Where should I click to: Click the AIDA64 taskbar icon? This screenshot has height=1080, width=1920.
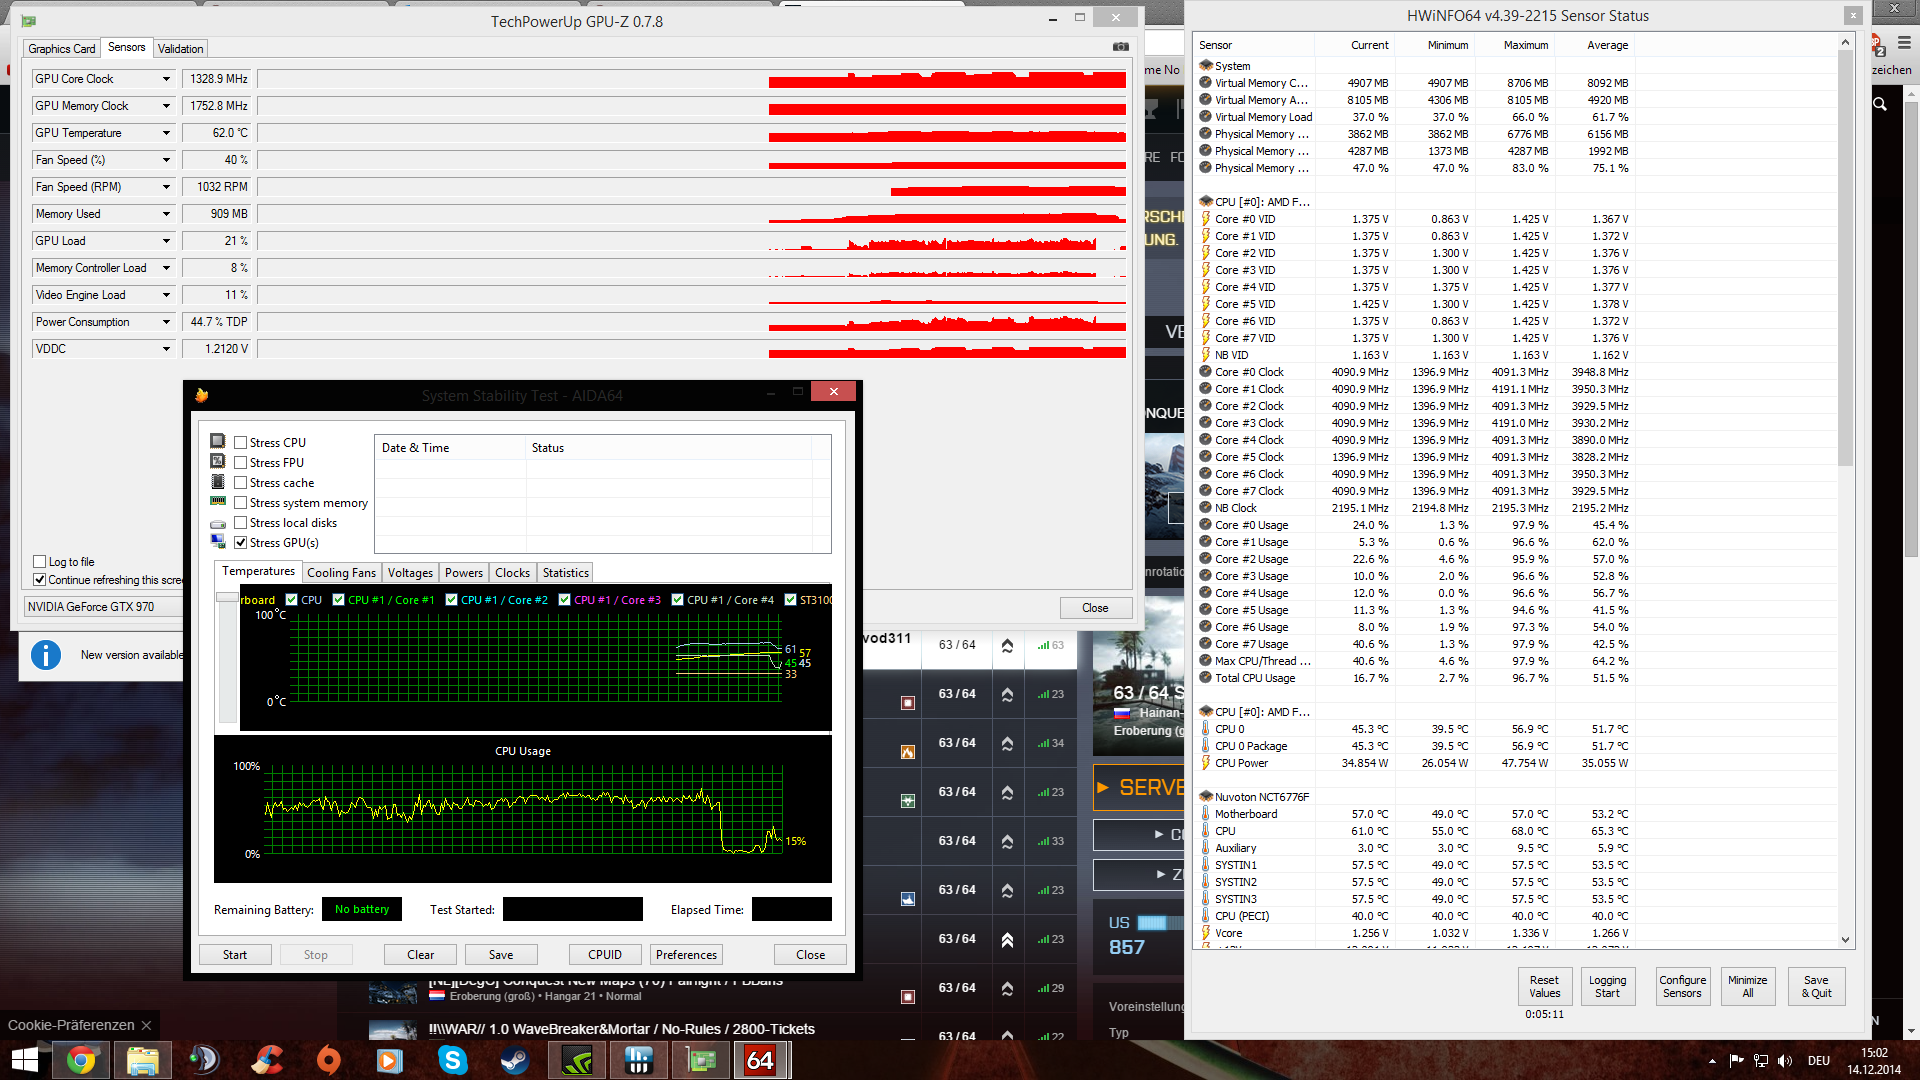[x=760, y=1060]
